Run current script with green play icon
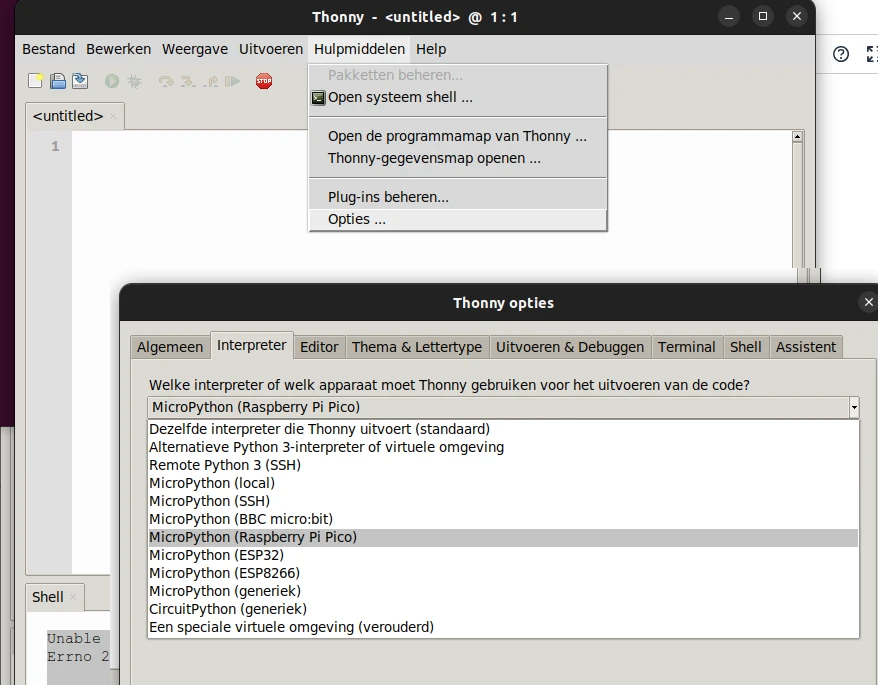This screenshot has width=878, height=685. [x=112, y=81]
